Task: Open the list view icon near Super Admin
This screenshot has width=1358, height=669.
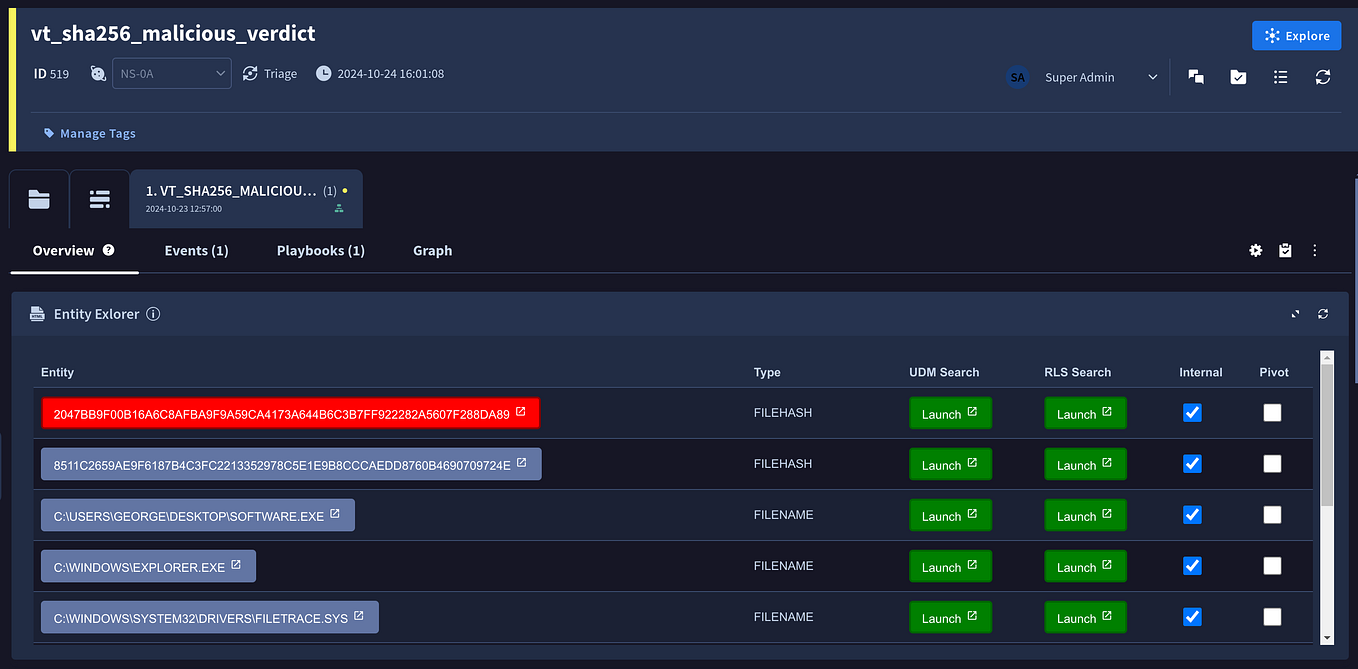Action: [1280, 77]
